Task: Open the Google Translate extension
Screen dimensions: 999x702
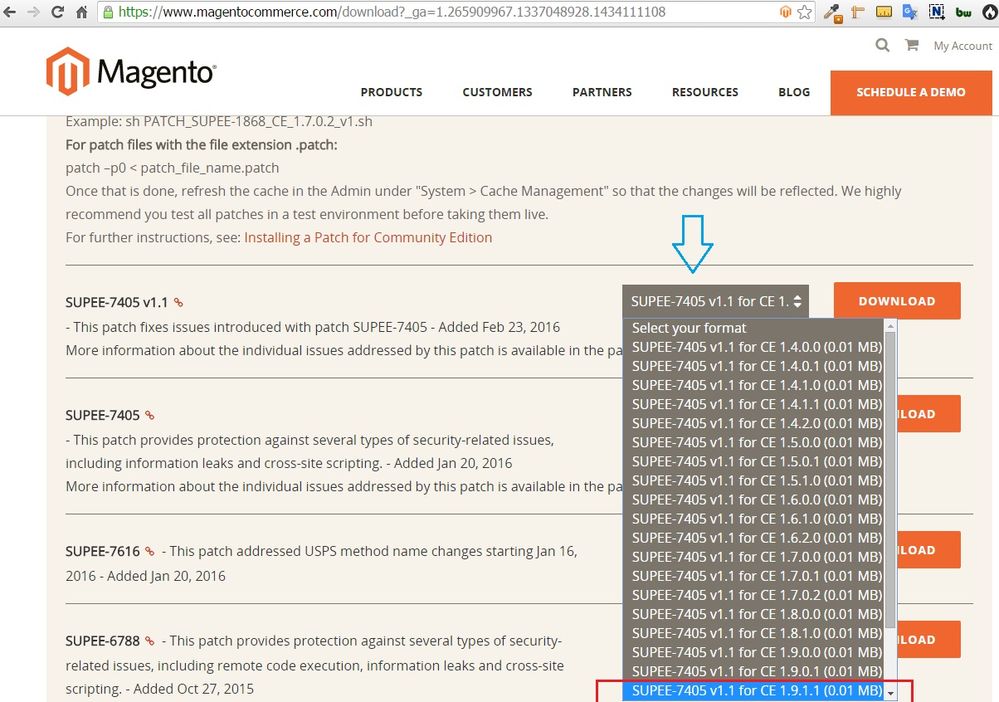Action: click(x=910, y=11)
